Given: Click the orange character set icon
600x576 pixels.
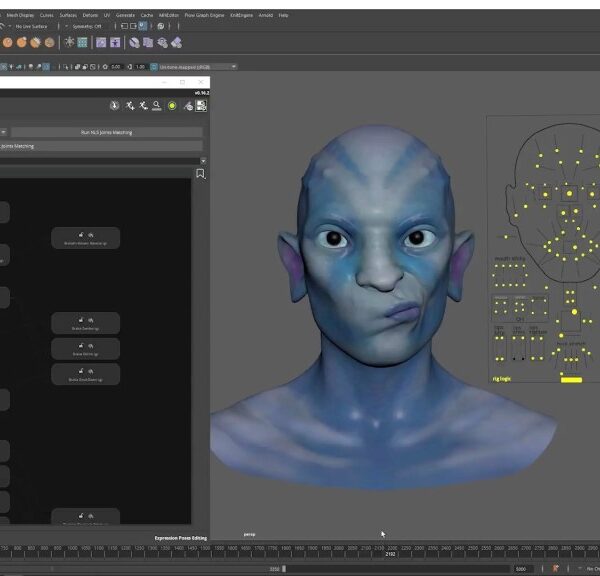Looking at the screenshot, I should click(555, 568).
